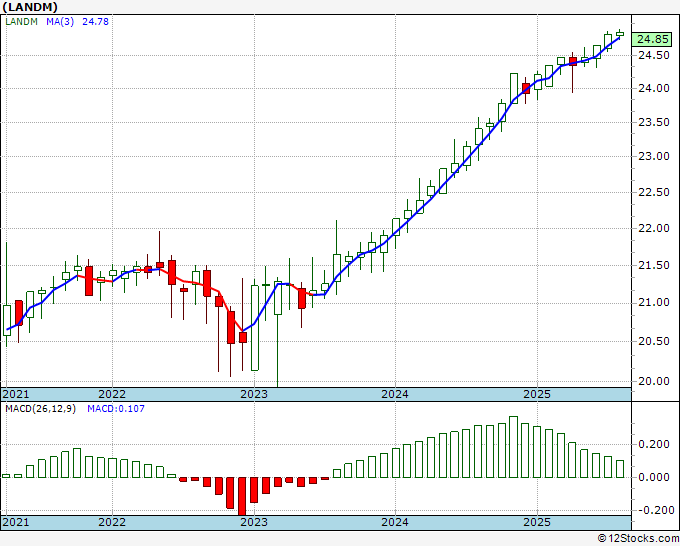
Task: Click the green 24.85 current price tag
Action: (653, 39)
